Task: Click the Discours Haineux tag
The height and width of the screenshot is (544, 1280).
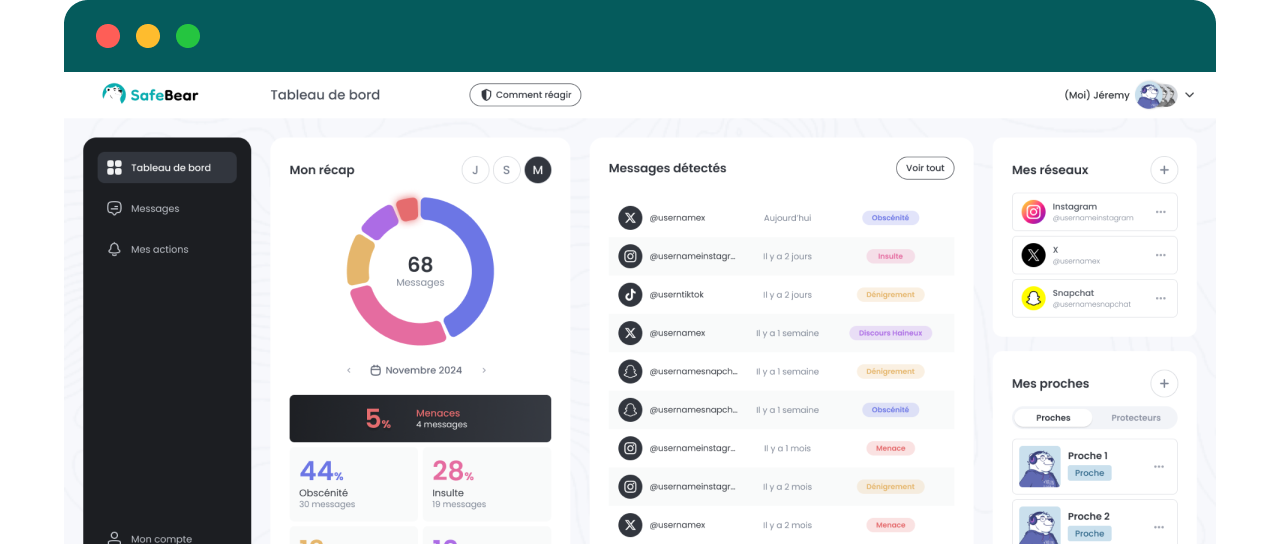Action: 890,333
